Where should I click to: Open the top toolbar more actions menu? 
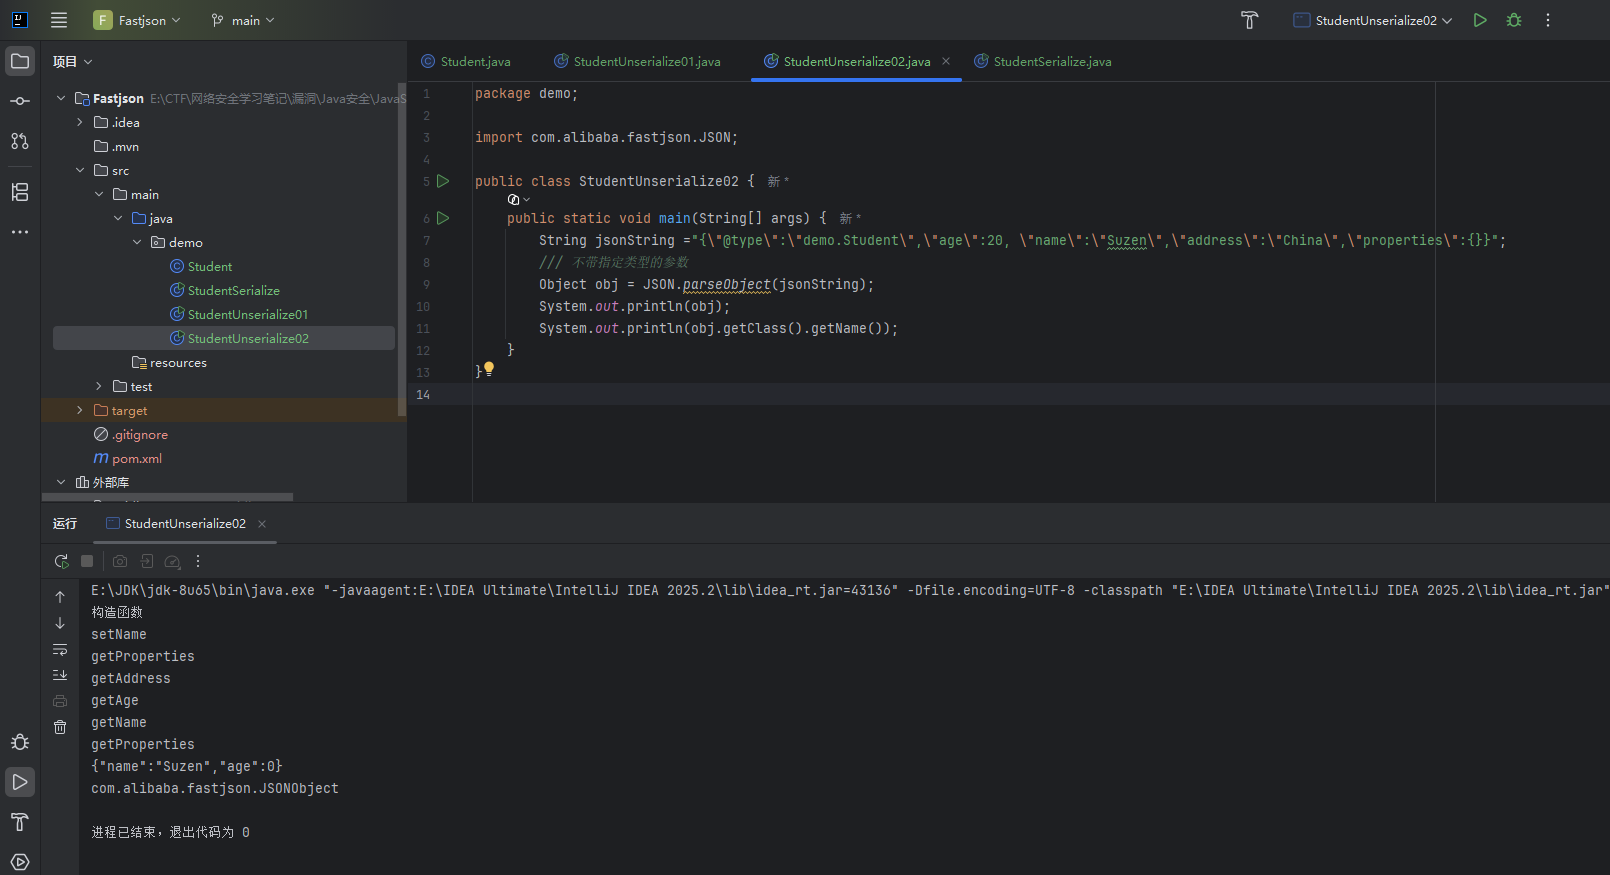point(1548,20)
